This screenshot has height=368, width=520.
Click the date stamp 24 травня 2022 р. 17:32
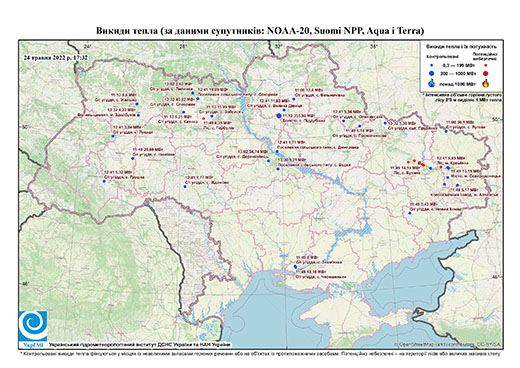tap(56, 57)
